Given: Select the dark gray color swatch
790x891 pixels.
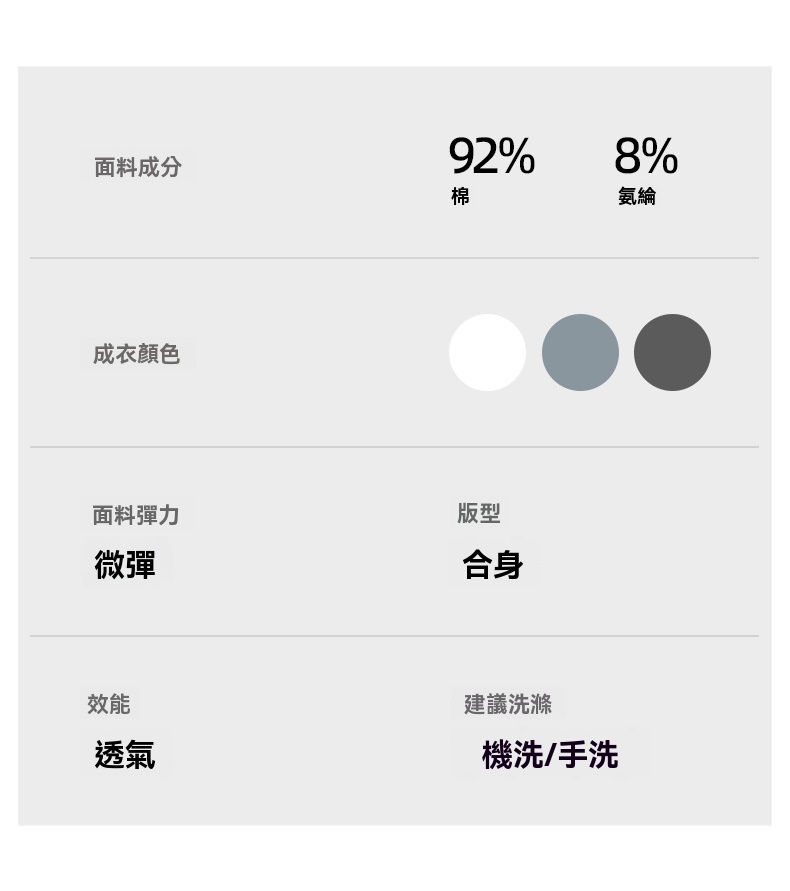Looking at the screenshot, I should click(x=672, y=352).
